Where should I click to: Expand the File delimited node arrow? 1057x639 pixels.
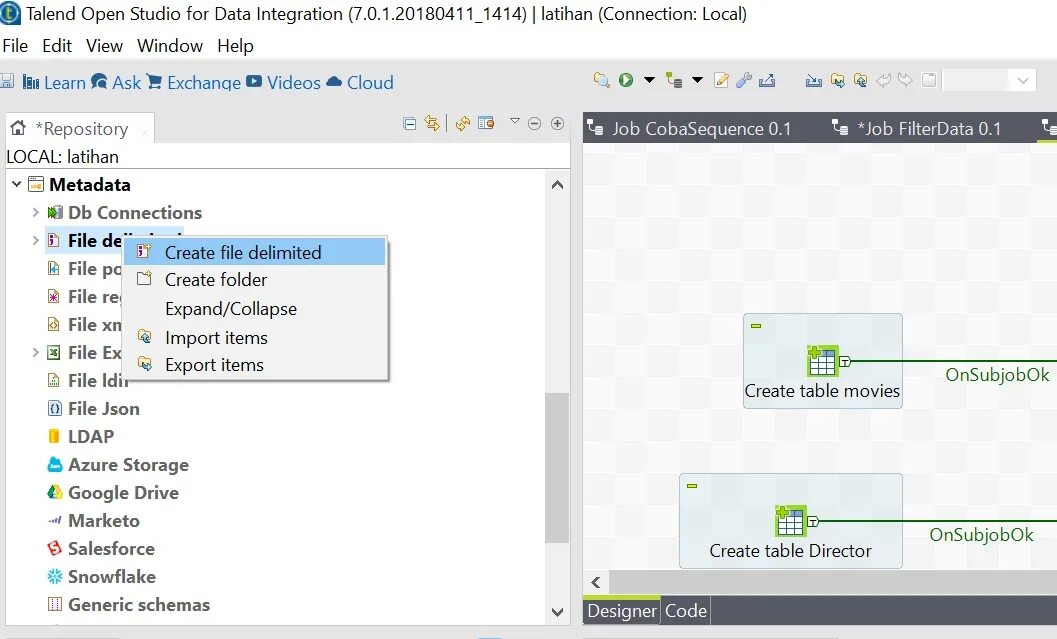[x=35, y=240]
